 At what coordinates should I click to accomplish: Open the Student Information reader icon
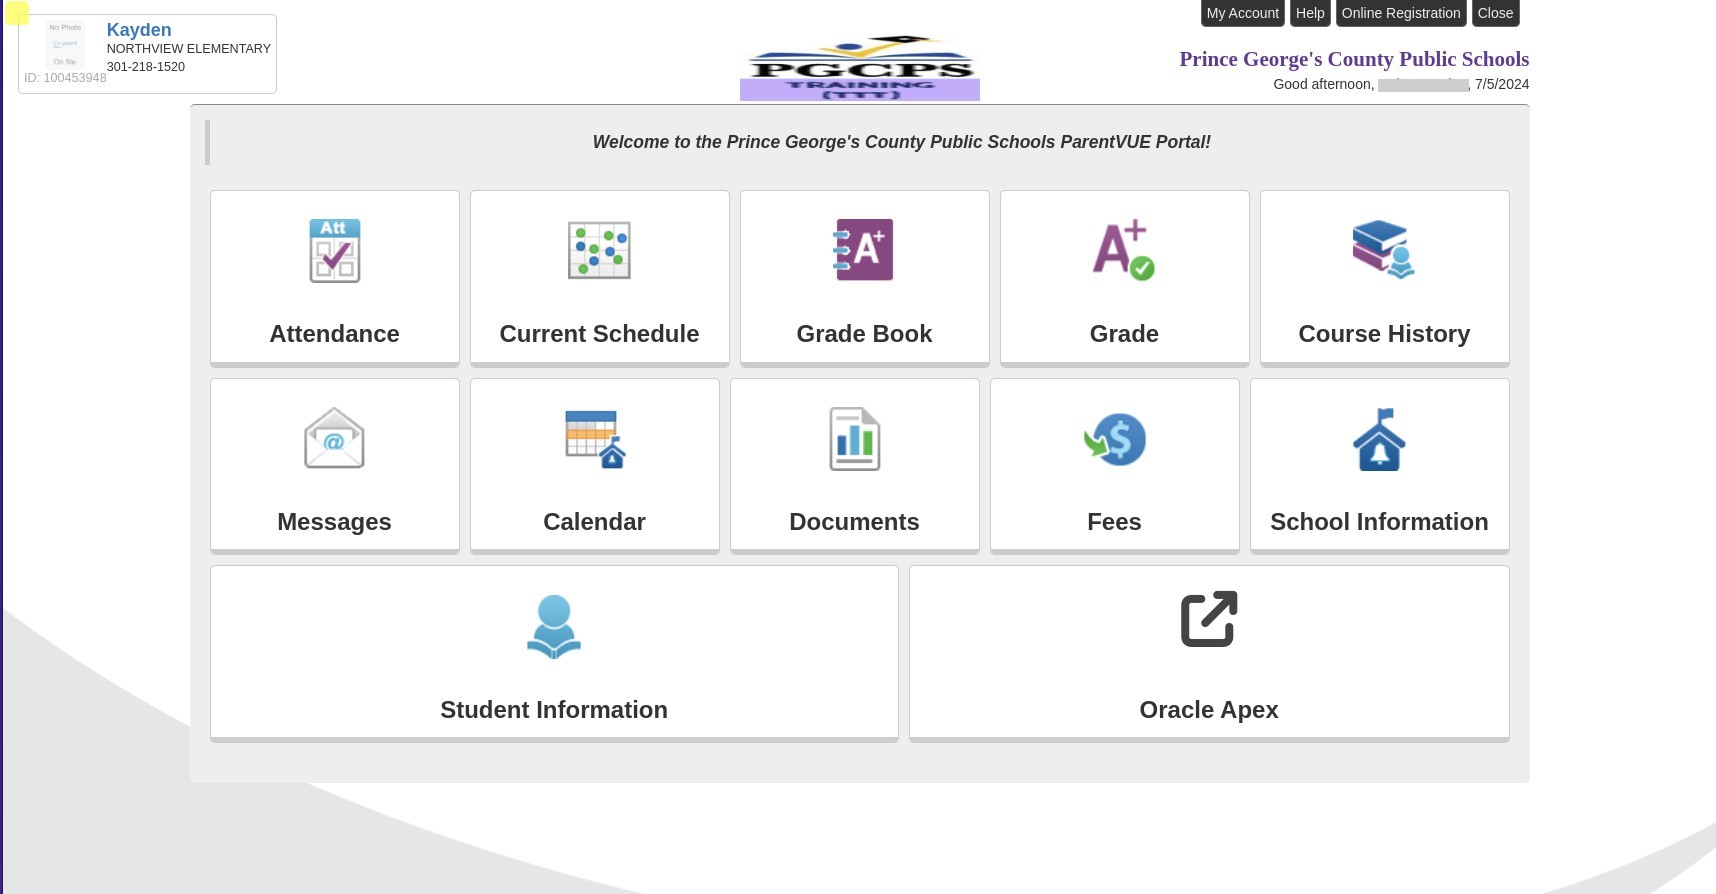click(x=554, y=627)
